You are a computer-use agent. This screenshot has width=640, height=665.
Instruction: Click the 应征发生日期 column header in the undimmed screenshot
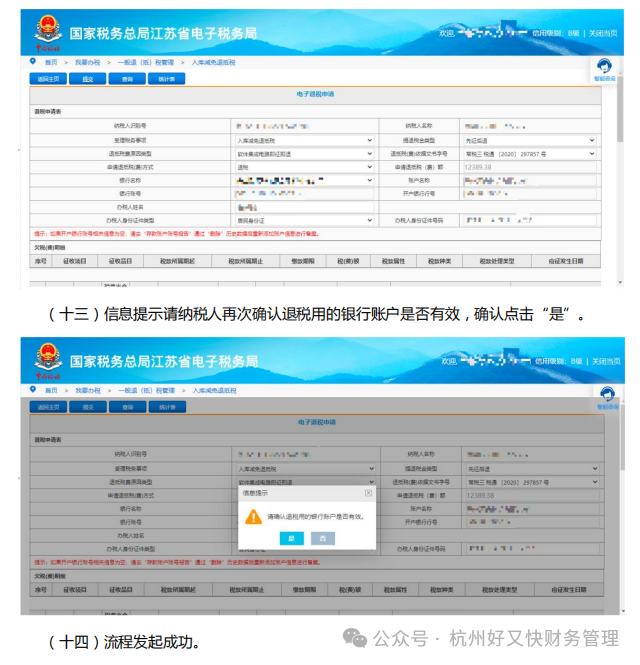566,261
